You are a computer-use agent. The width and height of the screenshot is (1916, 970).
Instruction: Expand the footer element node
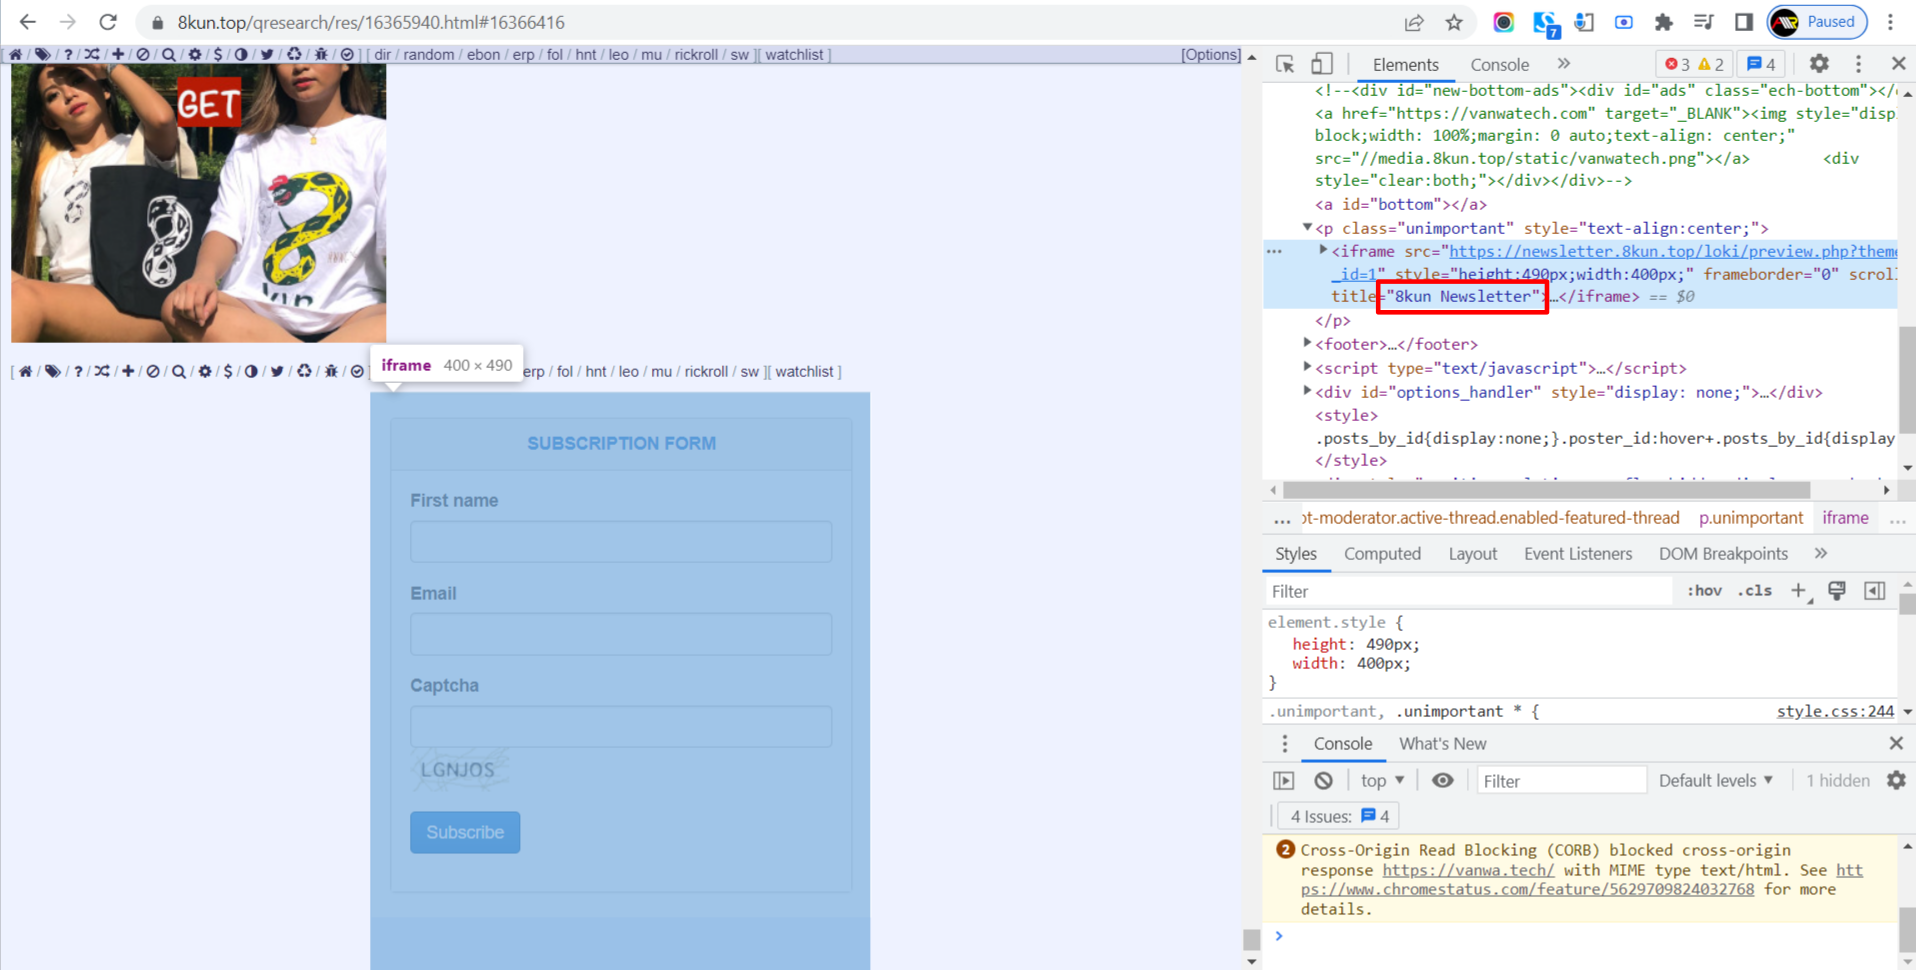(1307, 343)
